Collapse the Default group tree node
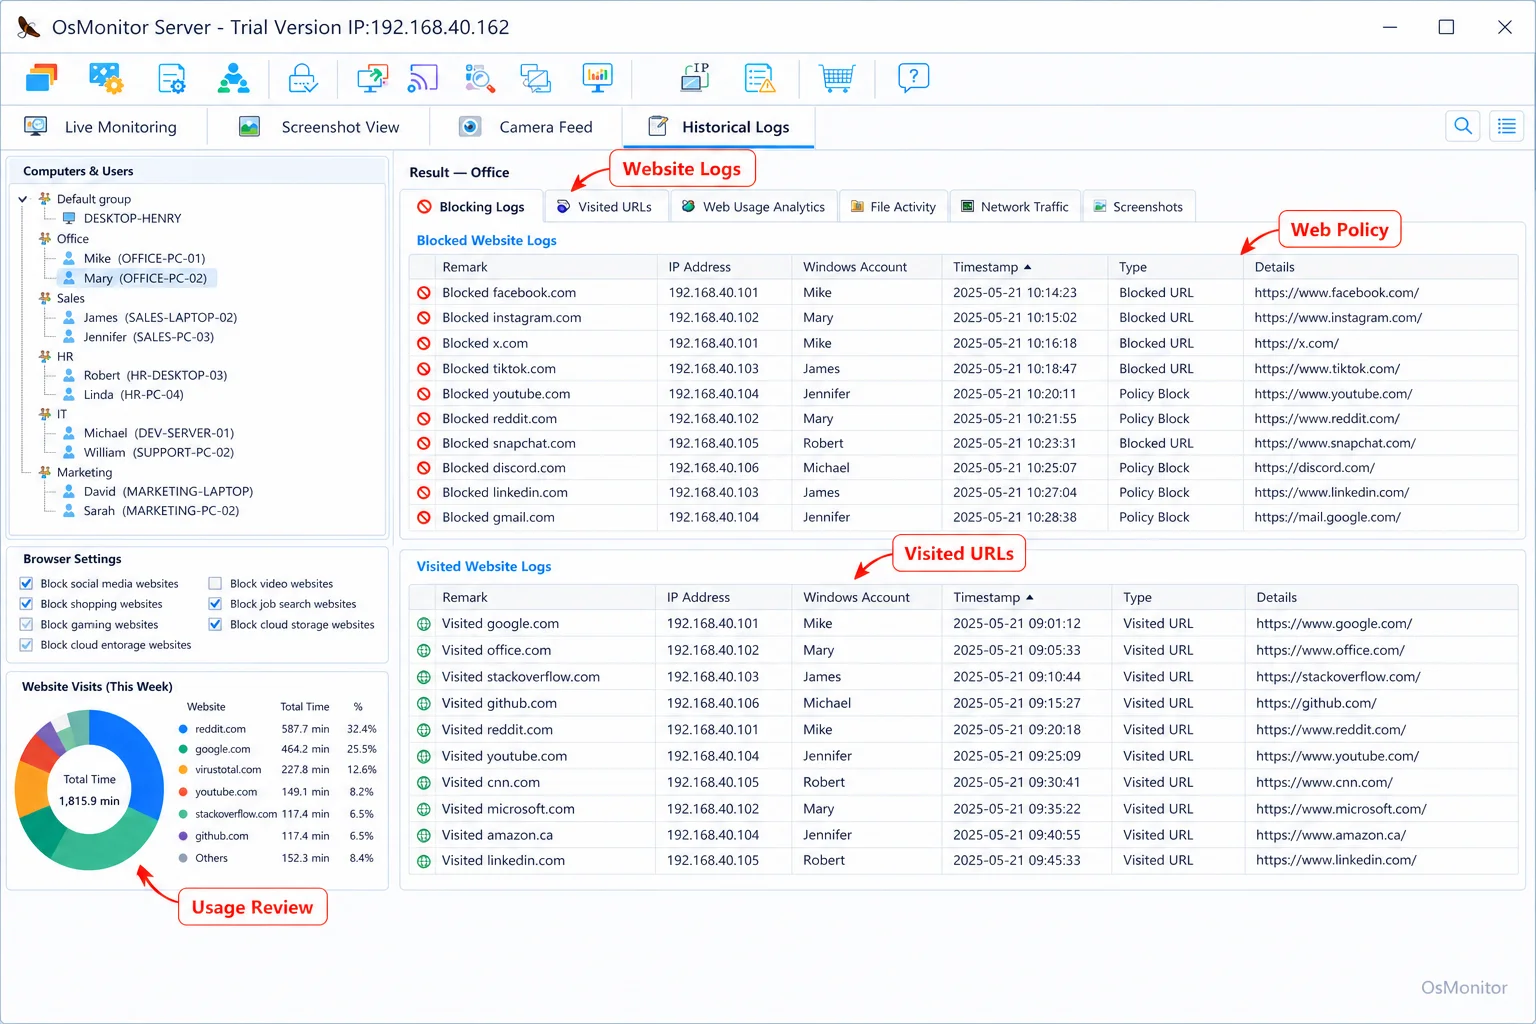Screen dimensions: 1536x1024 tap(23, 199)
